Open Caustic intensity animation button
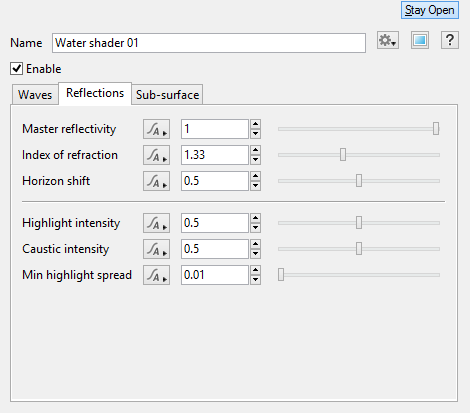470x413 pixels. click(x=156, y=249)
